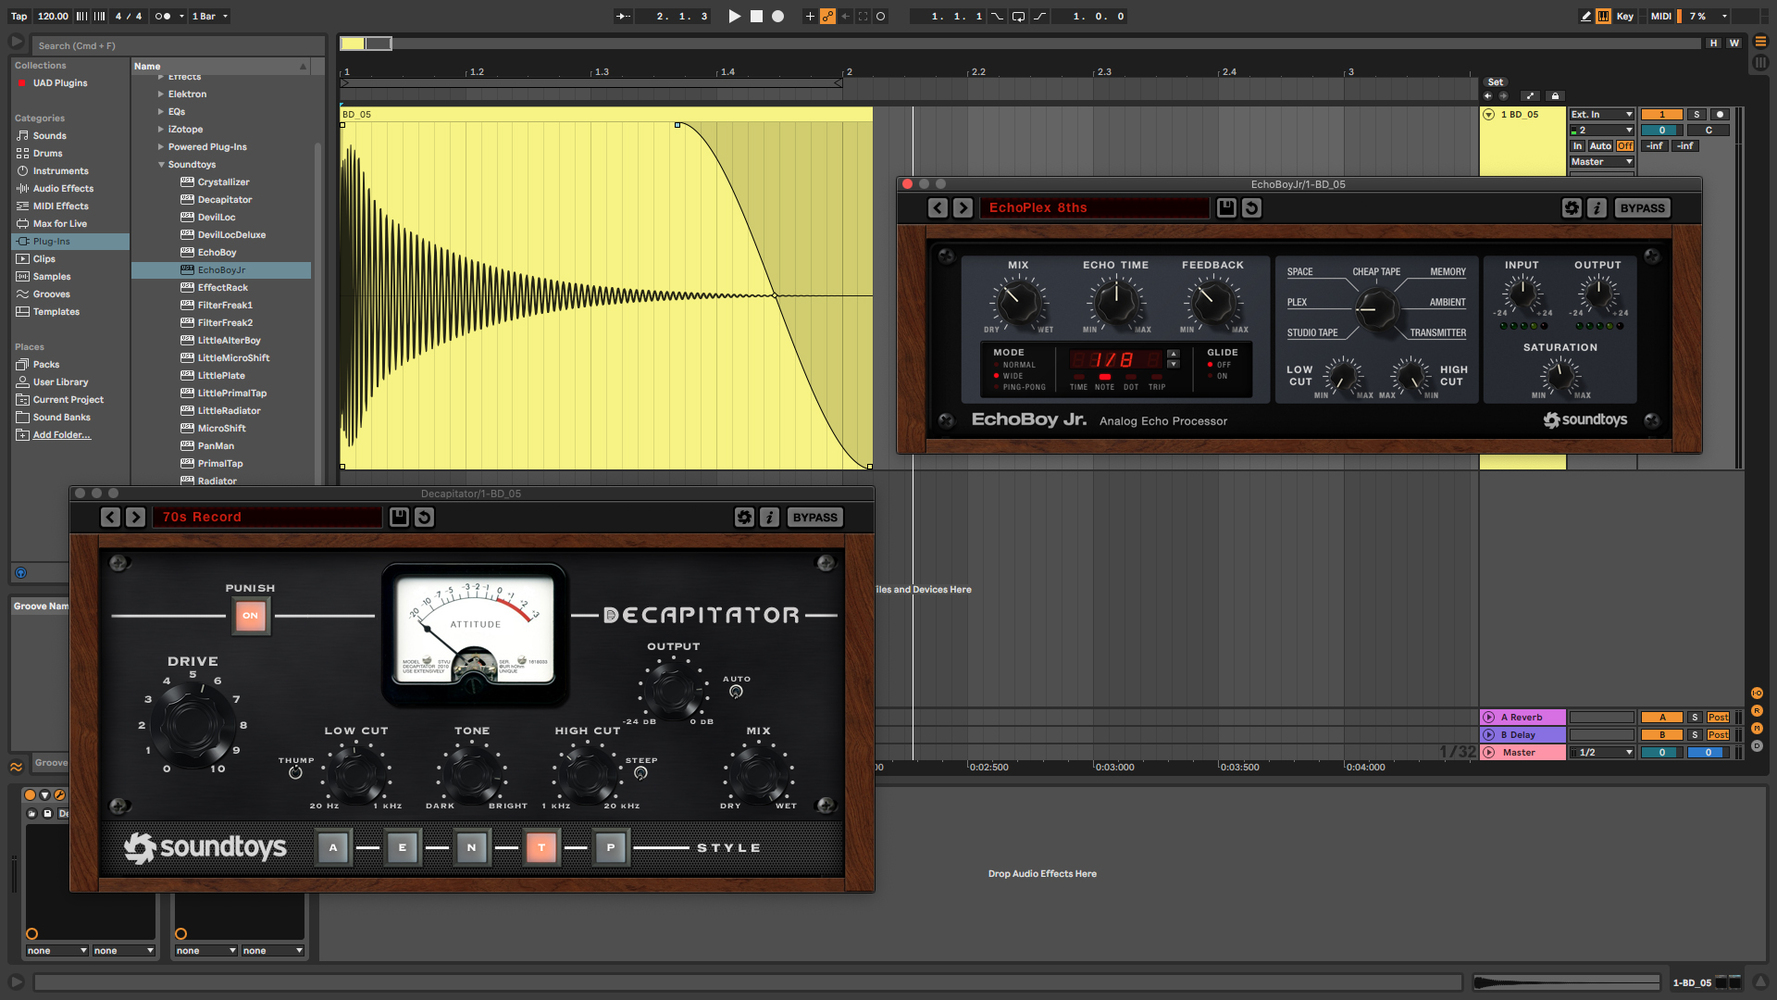Expand the iZotope plug-in folder
Image resolution: width=1777 pixels, height=1000 pixels.
(161, 129)
